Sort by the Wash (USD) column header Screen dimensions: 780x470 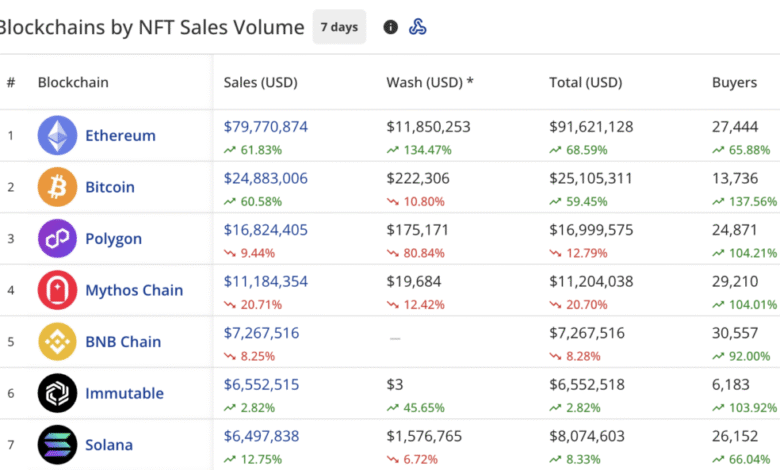pos(430,83)
